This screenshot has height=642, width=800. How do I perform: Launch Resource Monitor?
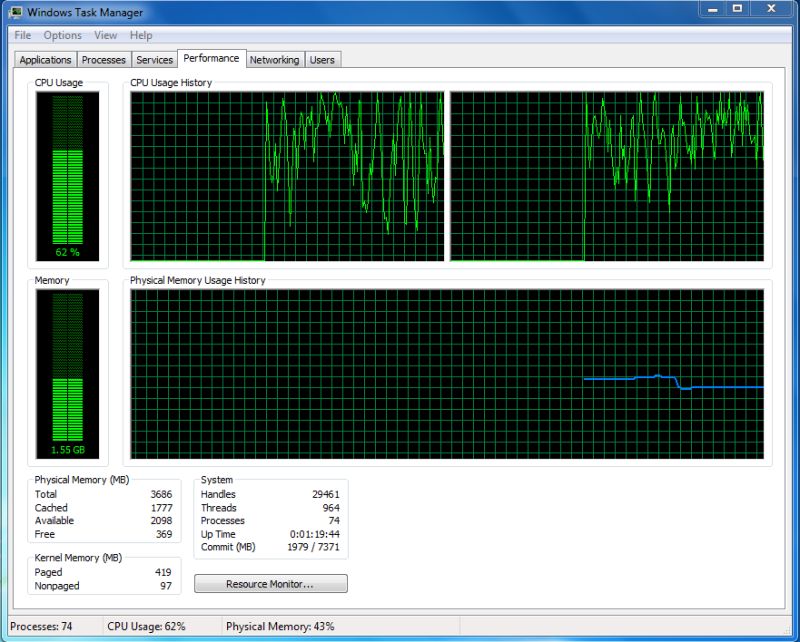coord(269,584)
